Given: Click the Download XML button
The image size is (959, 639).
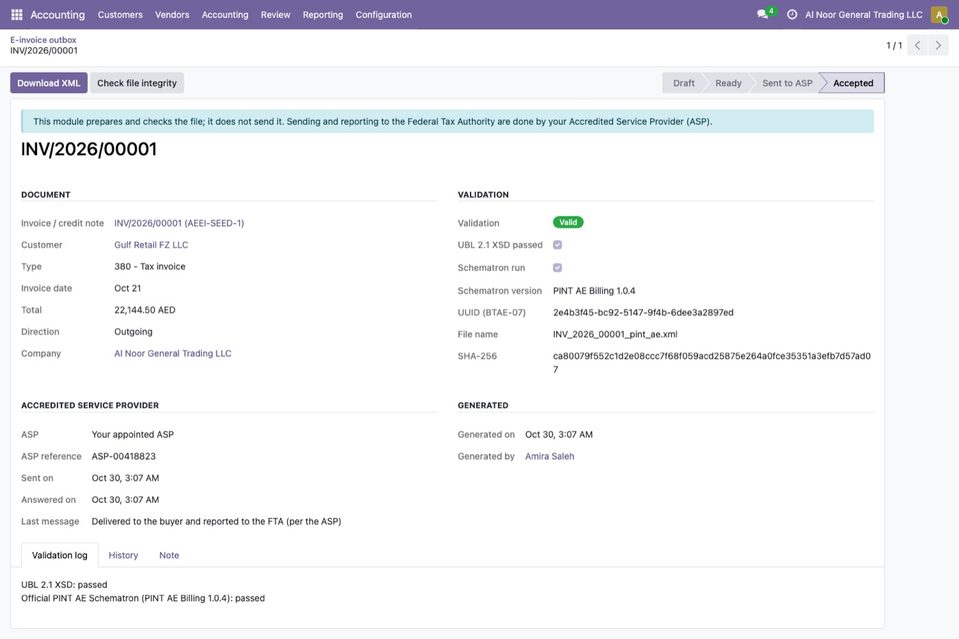Looking at the screenshot, I should 48,83.
